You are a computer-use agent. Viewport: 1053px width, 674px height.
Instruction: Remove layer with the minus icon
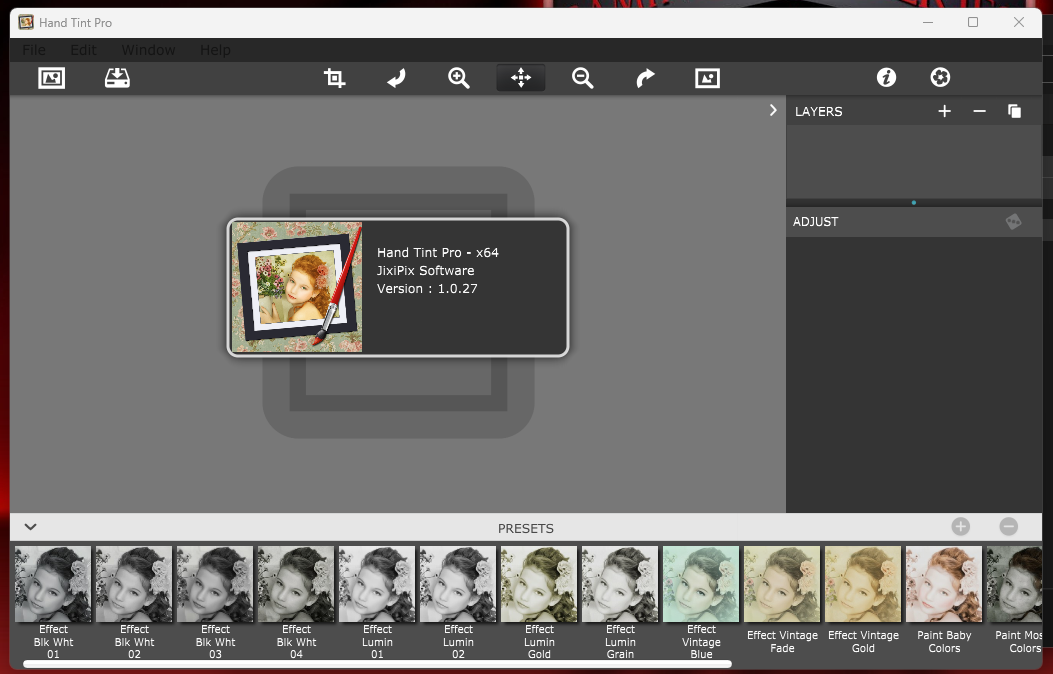[979, 111]
